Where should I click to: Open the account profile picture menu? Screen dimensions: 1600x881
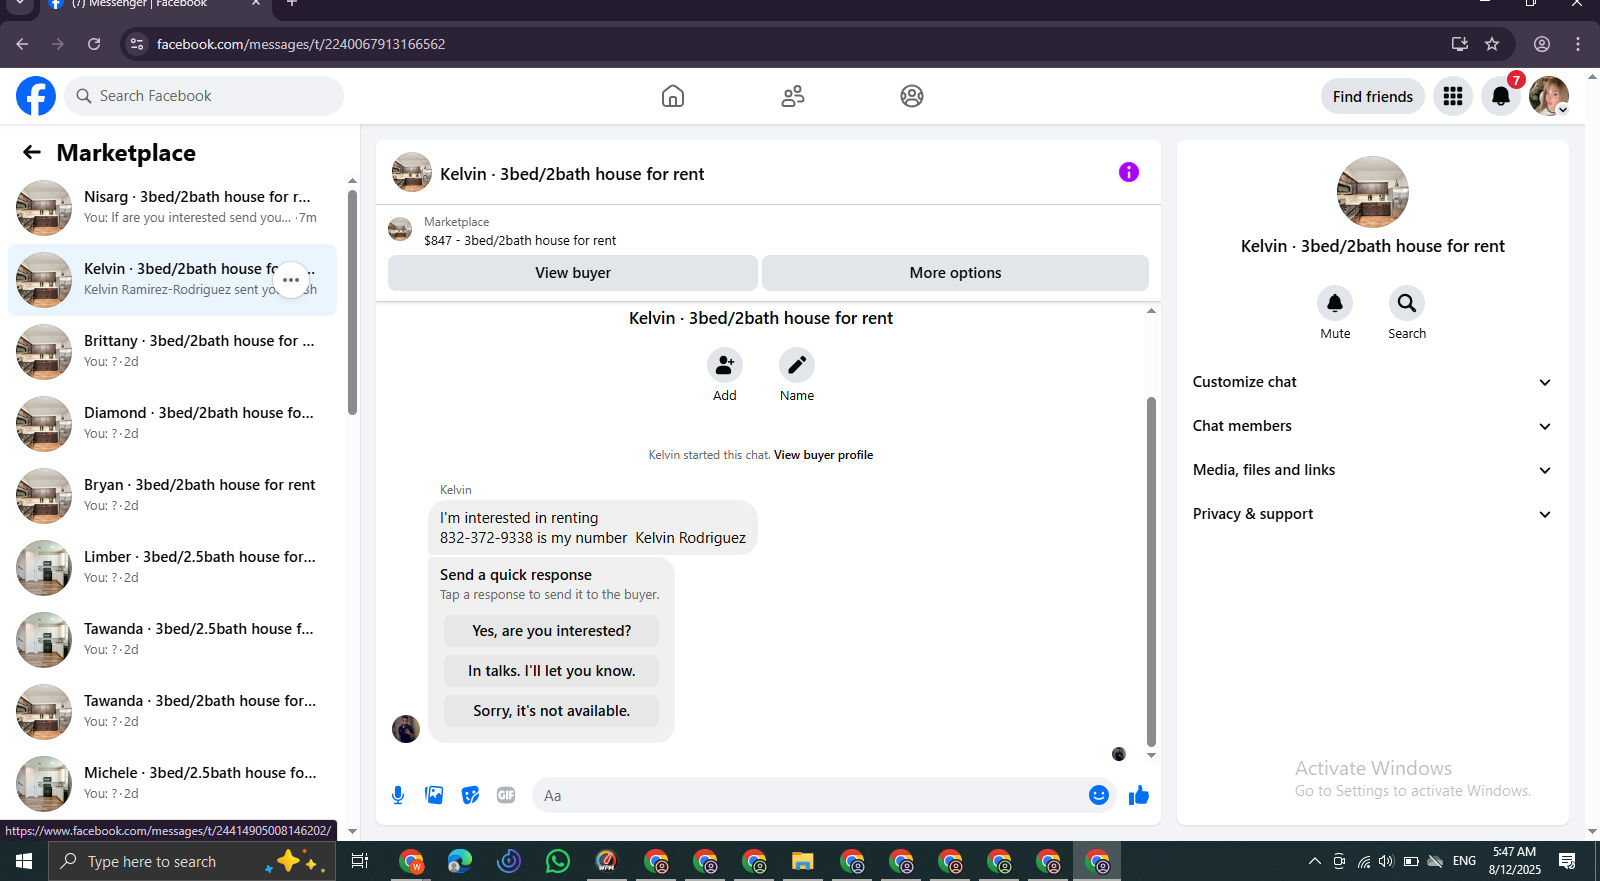[x=1549, y=96]
